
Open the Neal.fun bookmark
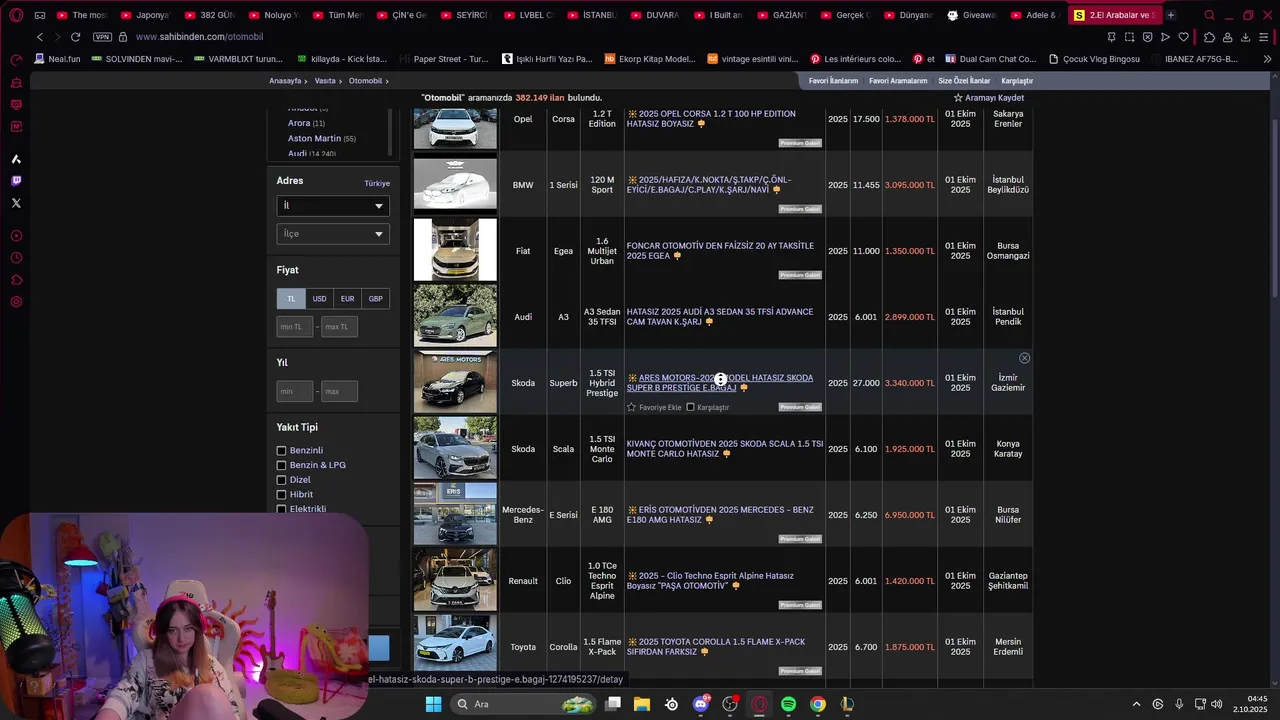(56, 59)
